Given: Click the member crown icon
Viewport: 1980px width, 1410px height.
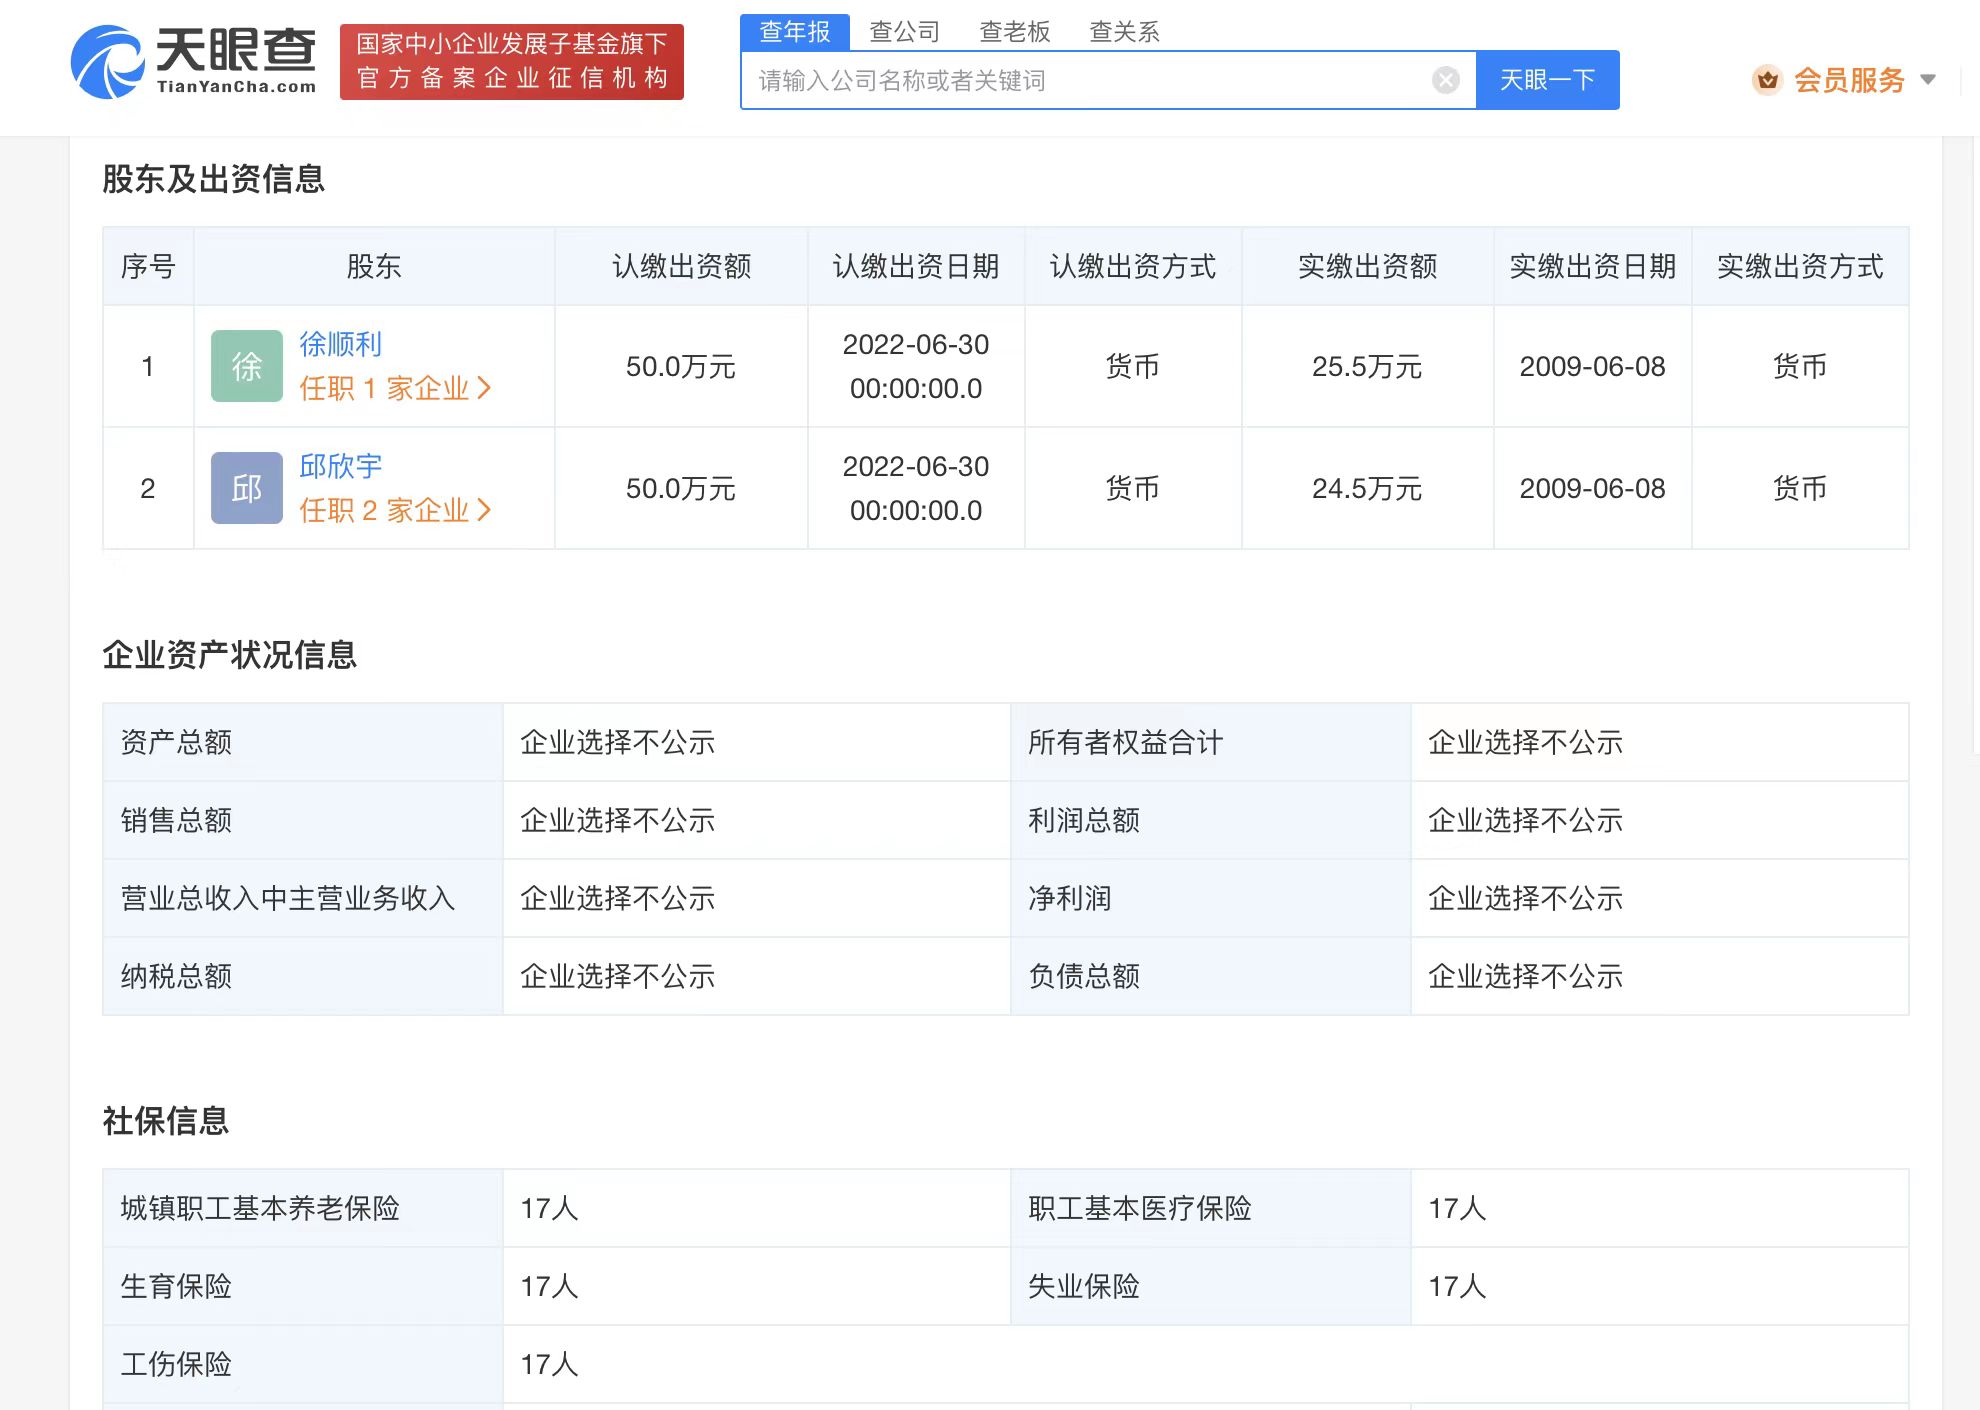Looking at the screenshot, I should point(1767,80).
